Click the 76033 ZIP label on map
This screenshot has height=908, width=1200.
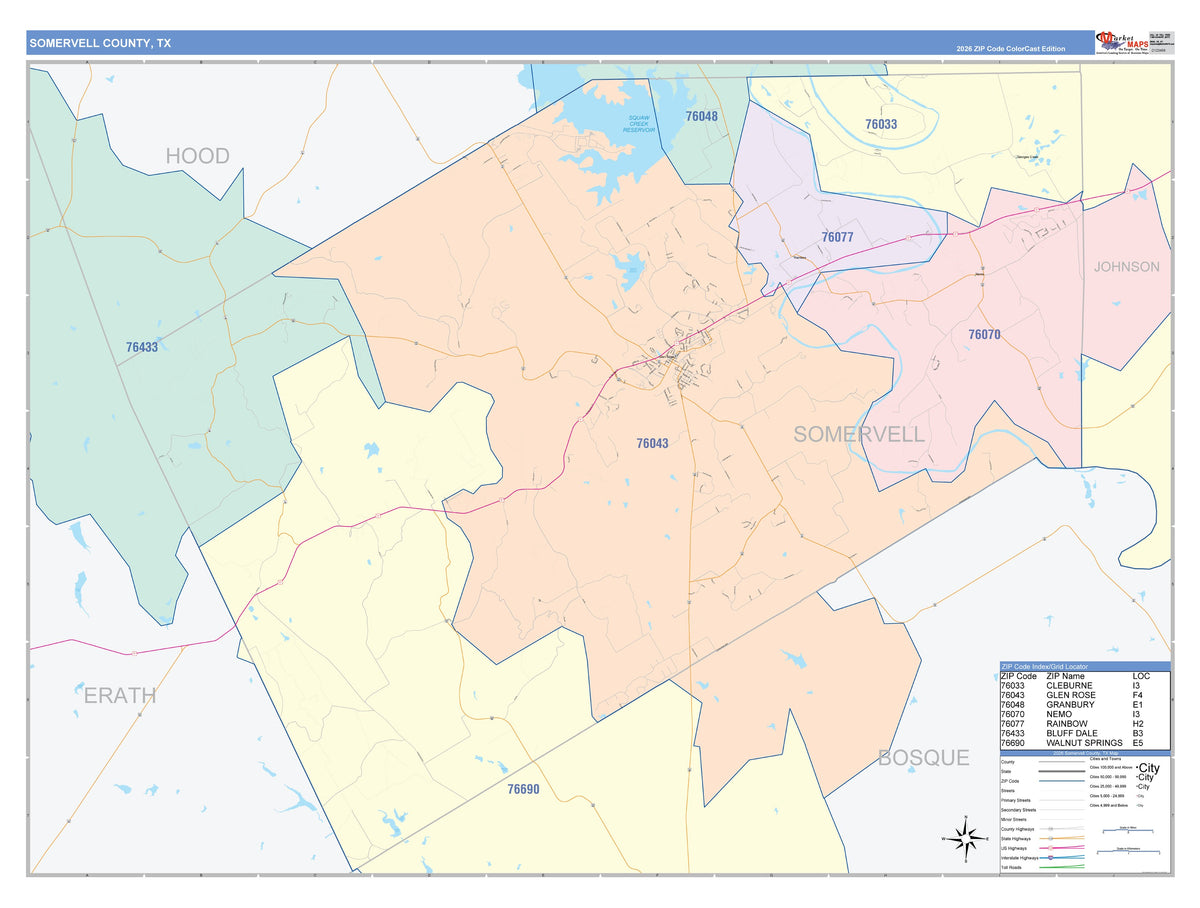[881, 124]
